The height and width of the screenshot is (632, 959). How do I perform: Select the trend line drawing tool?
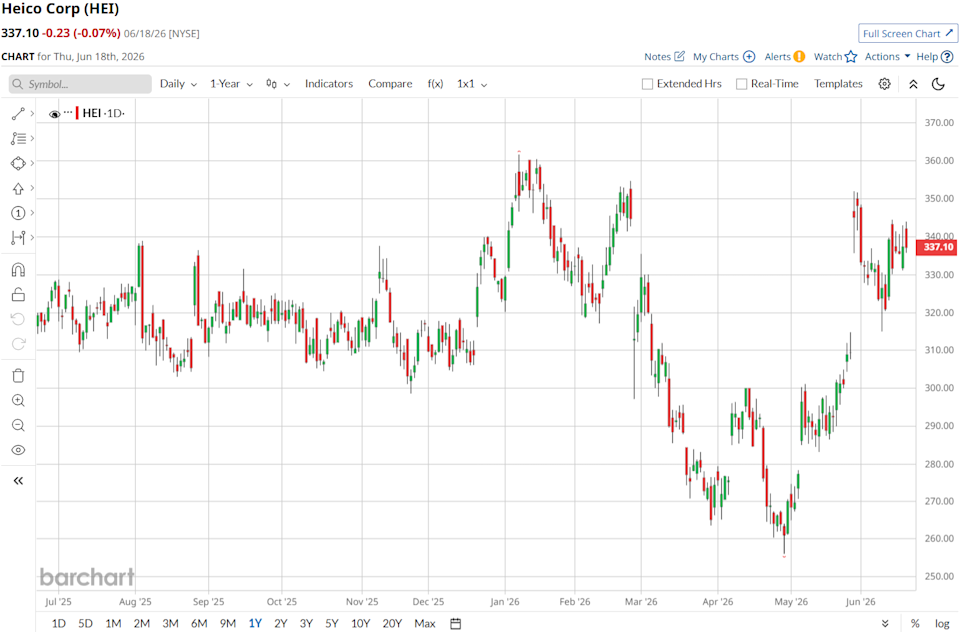[18, 114]
